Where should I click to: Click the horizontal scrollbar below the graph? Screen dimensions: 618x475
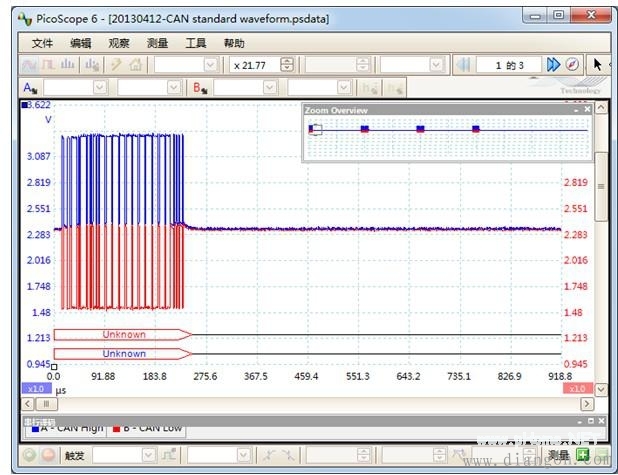[300, 403]
